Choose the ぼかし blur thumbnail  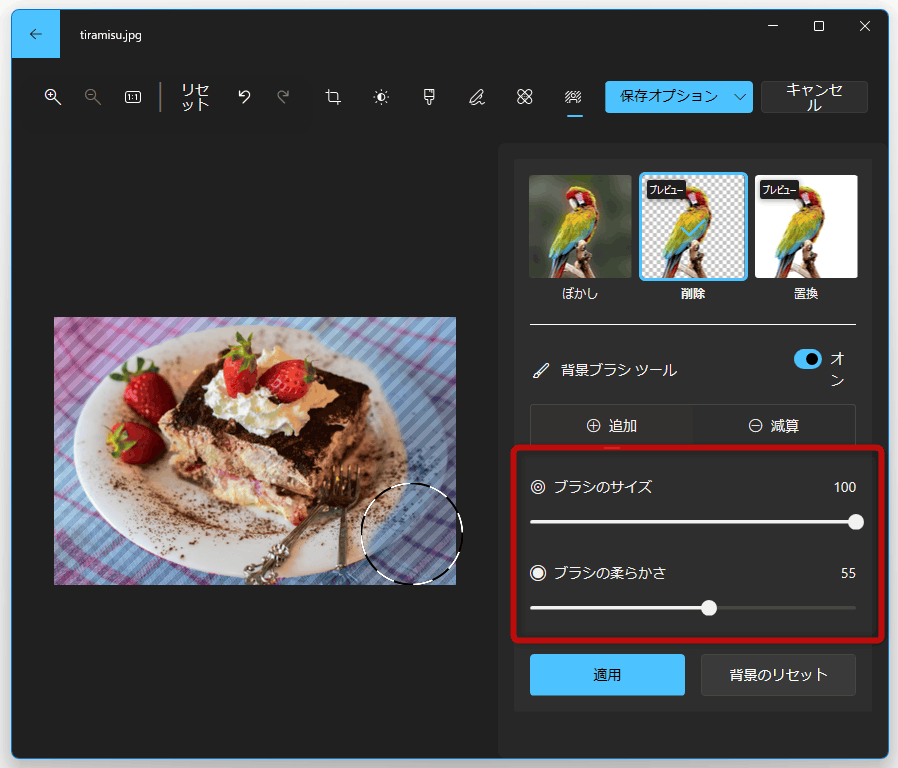(580, 227)
